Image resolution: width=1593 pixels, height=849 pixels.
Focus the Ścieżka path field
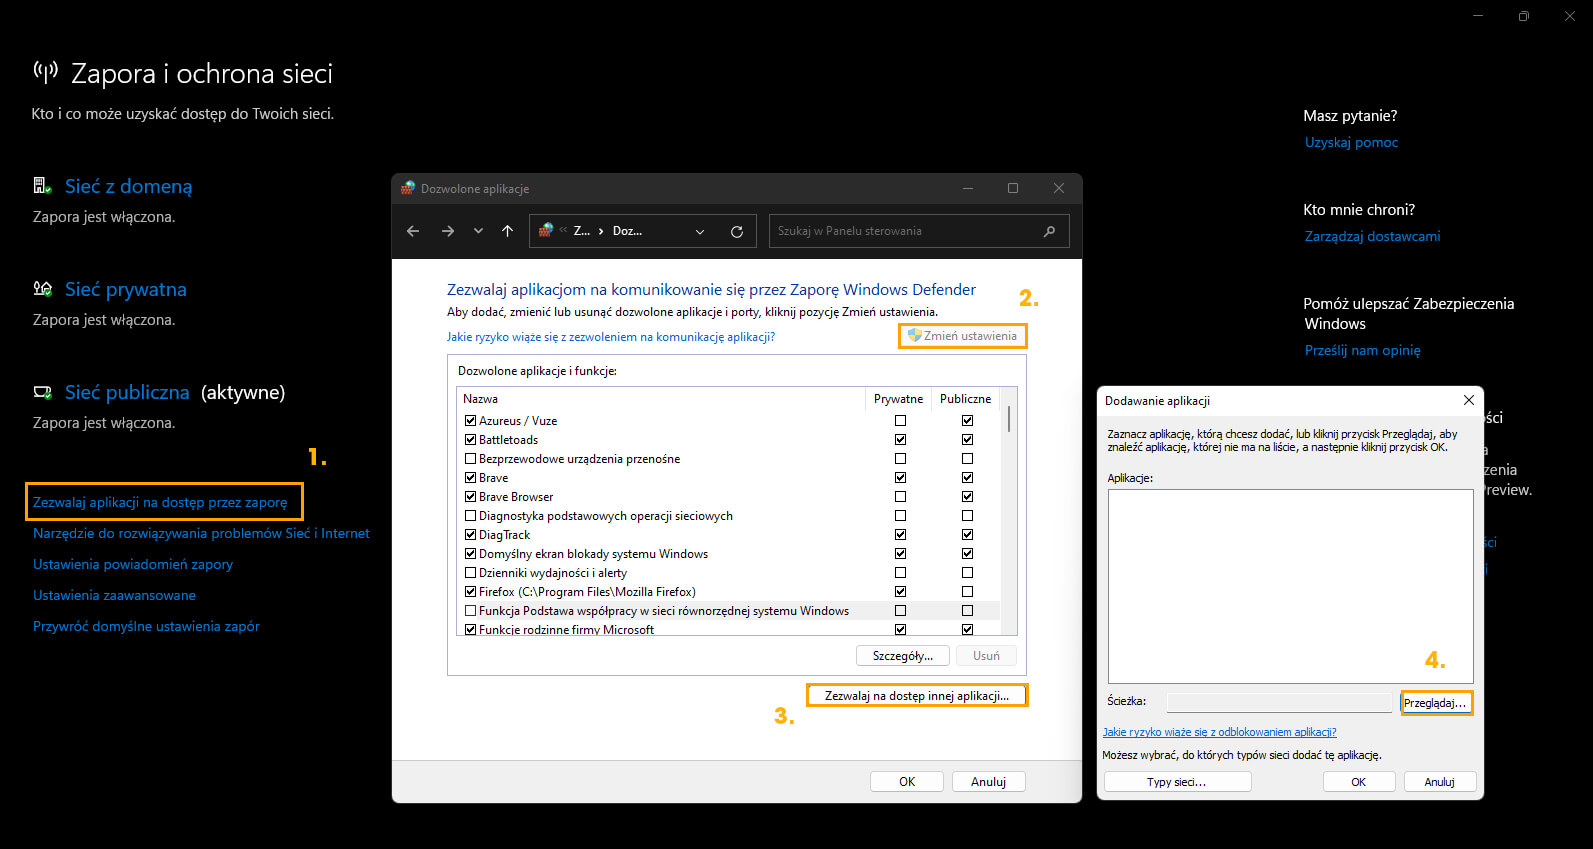(x=1279, y=702)
